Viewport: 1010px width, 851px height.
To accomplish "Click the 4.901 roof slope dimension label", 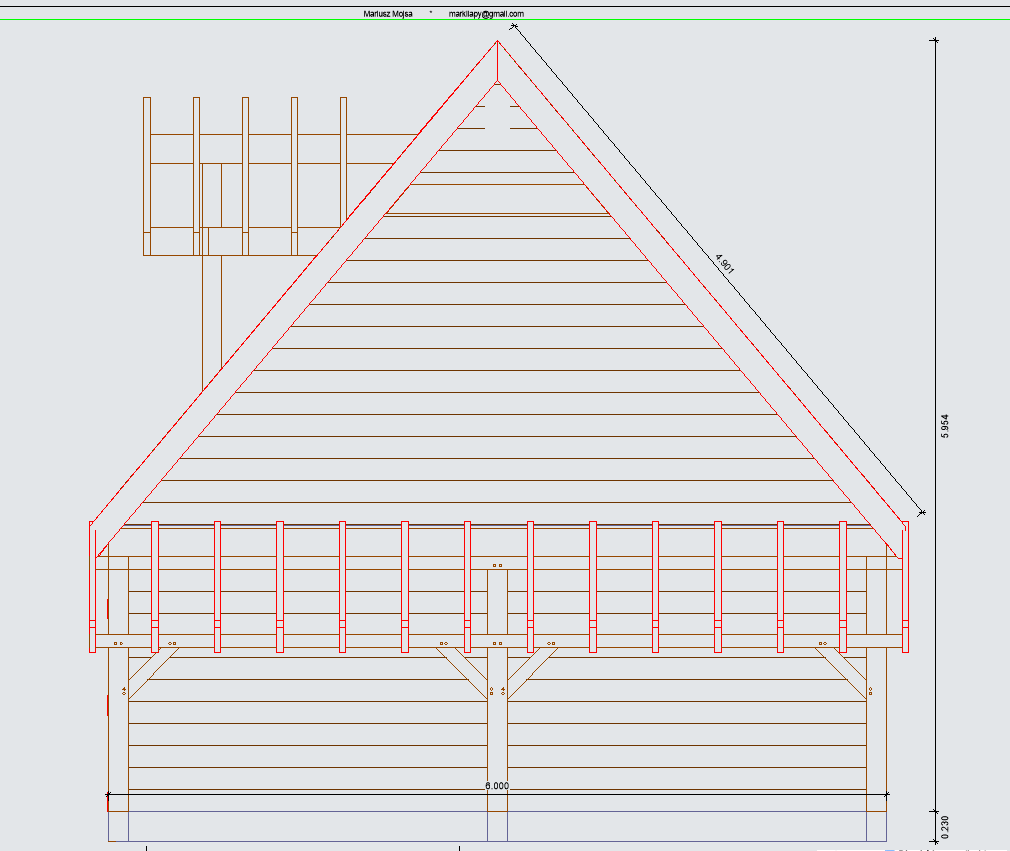I will [x=725, y=263].
